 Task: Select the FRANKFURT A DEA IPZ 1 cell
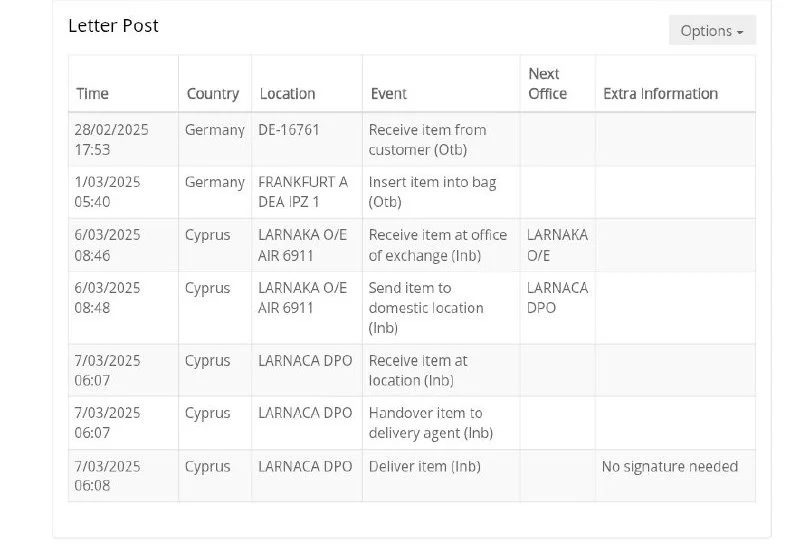pyautogui.click(x=303, y=192)
